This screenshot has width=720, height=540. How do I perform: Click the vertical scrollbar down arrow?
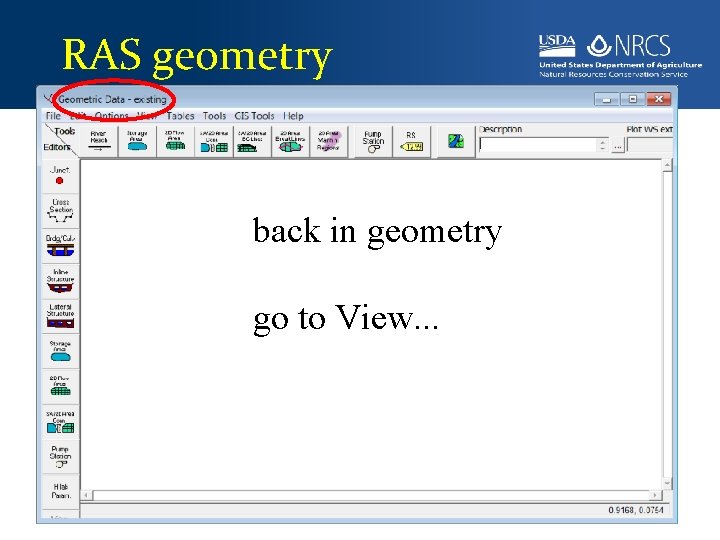click(x=668, y=484)
